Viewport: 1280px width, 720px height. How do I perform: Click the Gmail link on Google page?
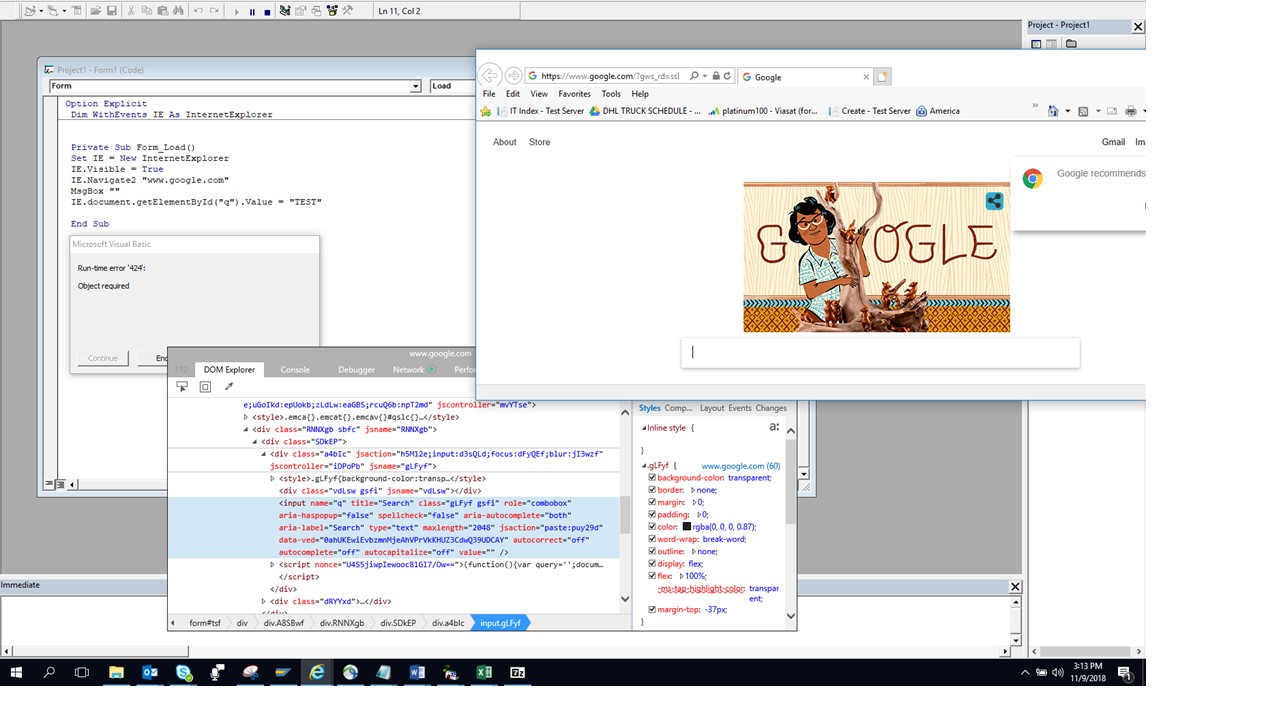(1113, 142)
